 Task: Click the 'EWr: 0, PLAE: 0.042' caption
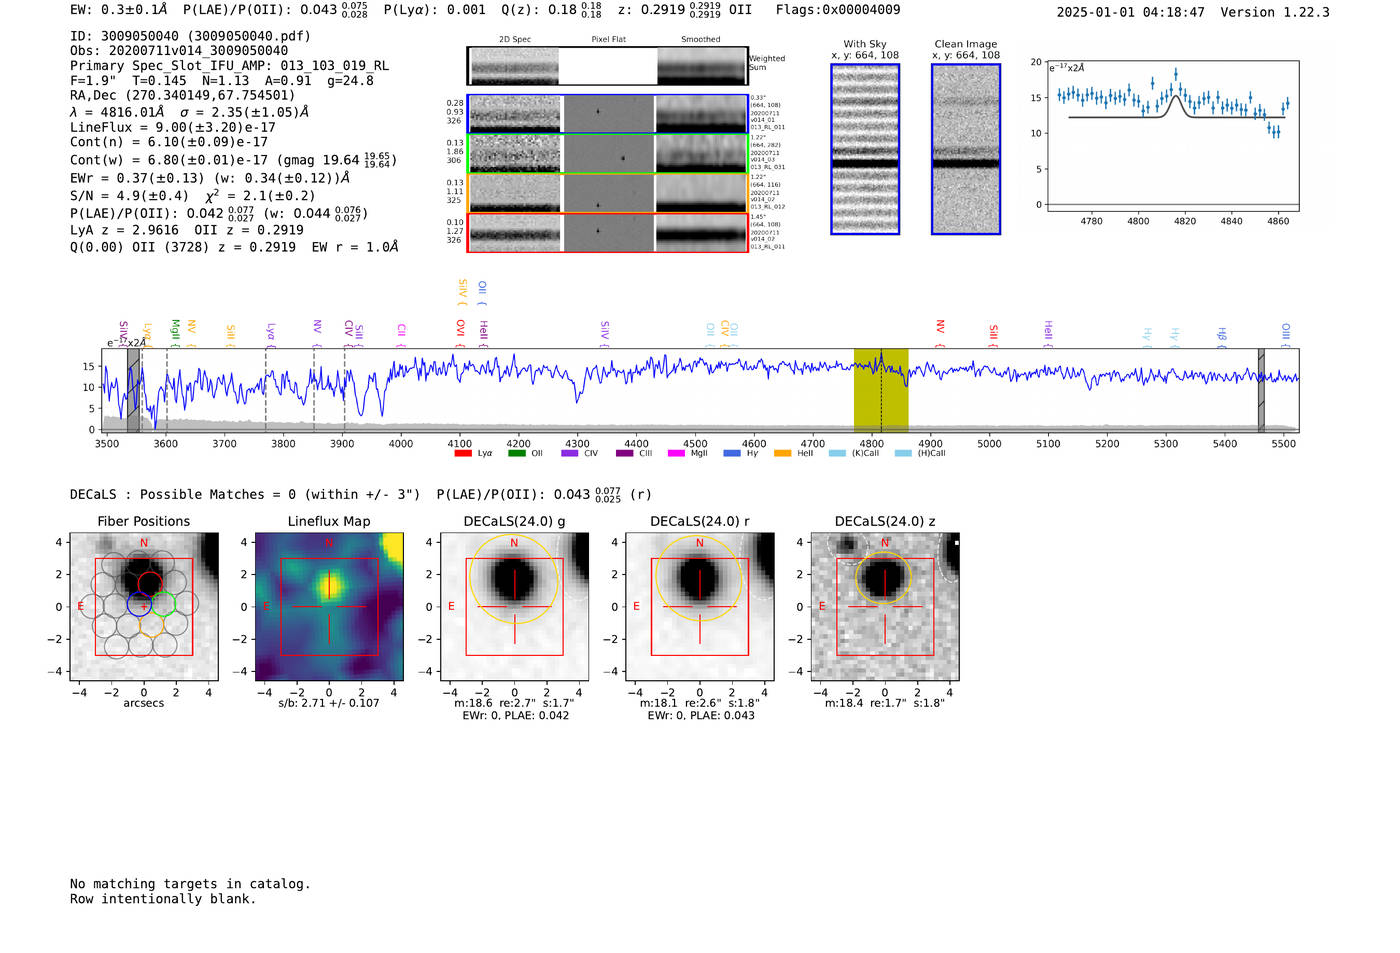pyautogui.click(x=515, y=716)
